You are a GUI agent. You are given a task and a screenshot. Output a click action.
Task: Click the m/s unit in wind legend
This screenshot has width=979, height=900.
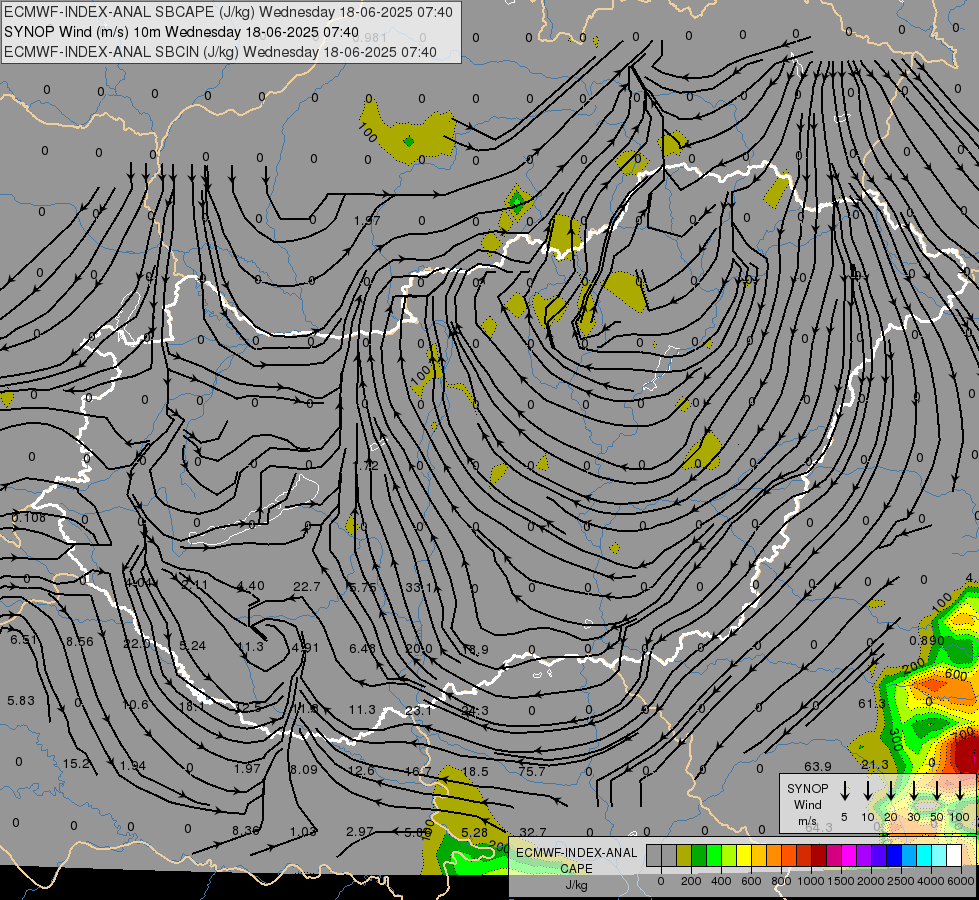(807, 821)
